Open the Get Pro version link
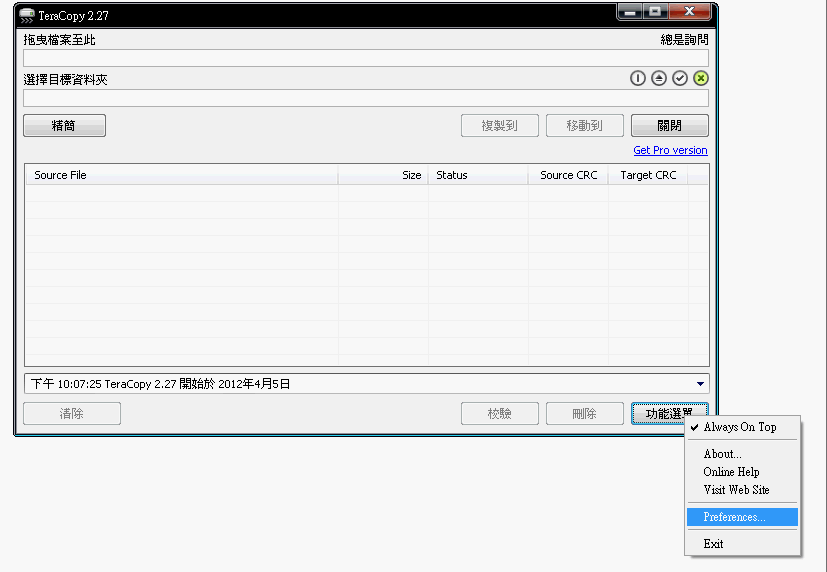The height and width of the screenshot is (572, 827). (x=670, y=150)
